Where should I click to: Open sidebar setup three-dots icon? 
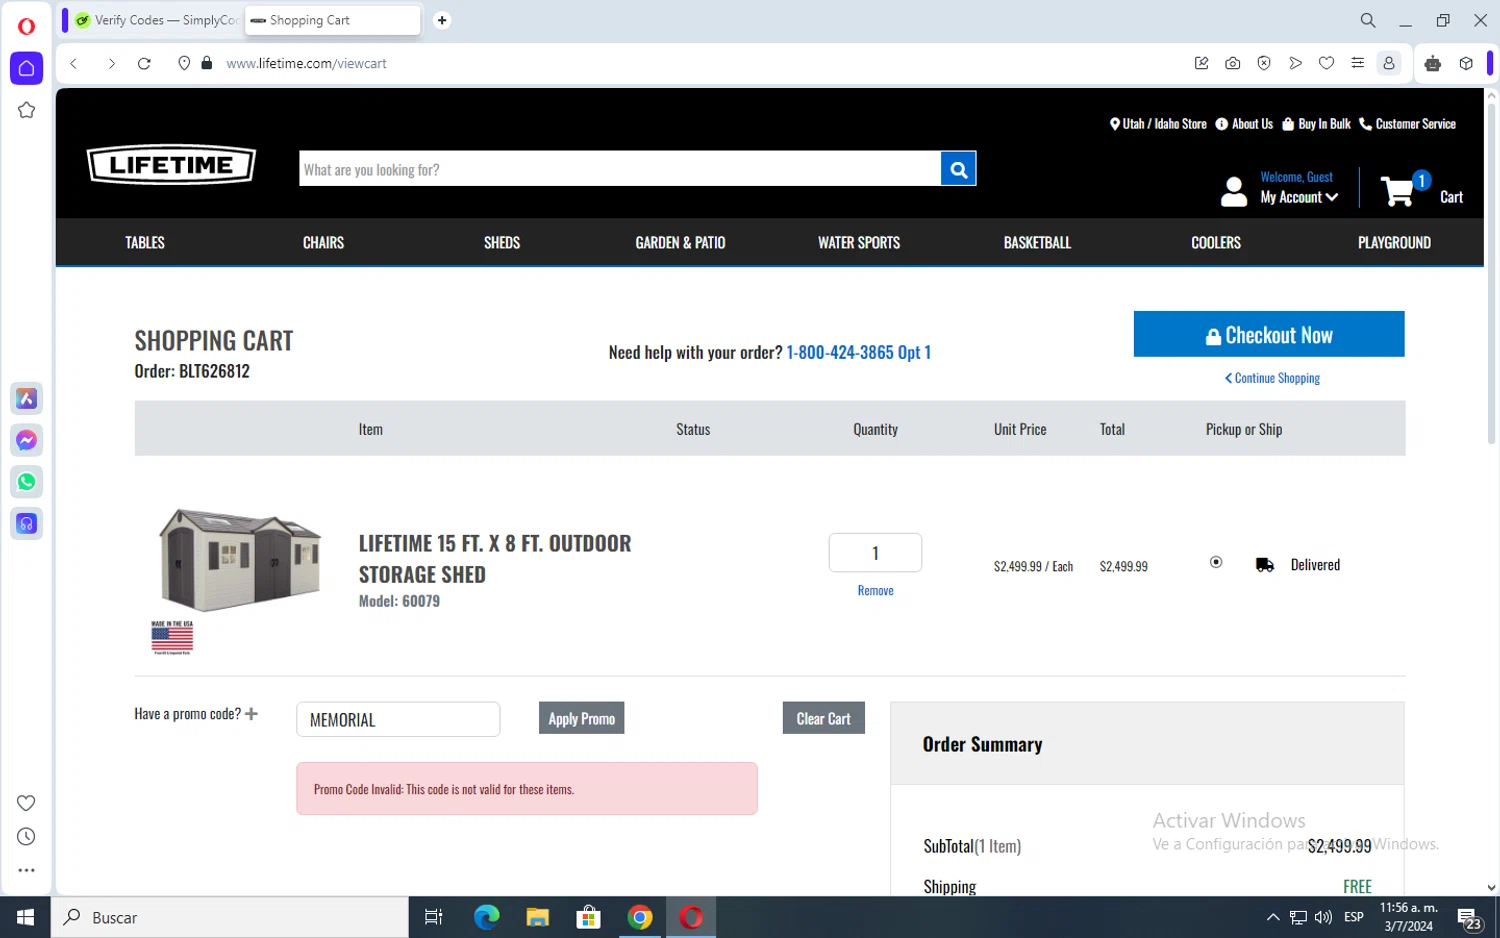pos(26,870)
